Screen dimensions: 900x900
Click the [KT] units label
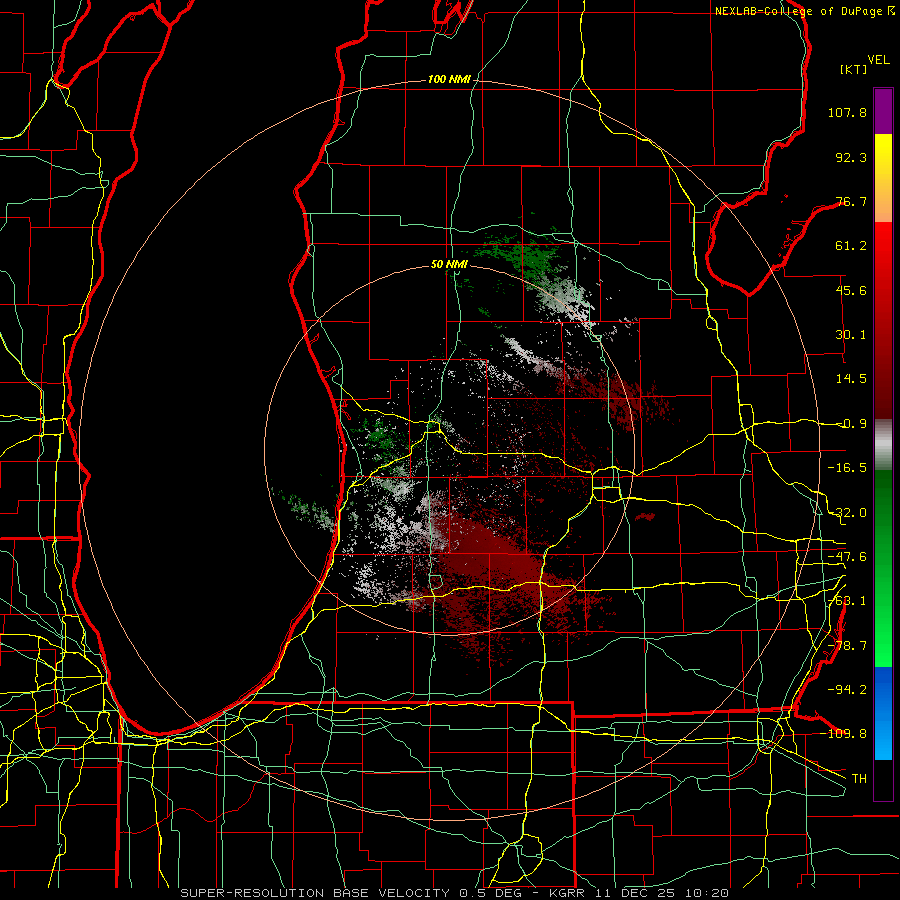pos(854,69)
